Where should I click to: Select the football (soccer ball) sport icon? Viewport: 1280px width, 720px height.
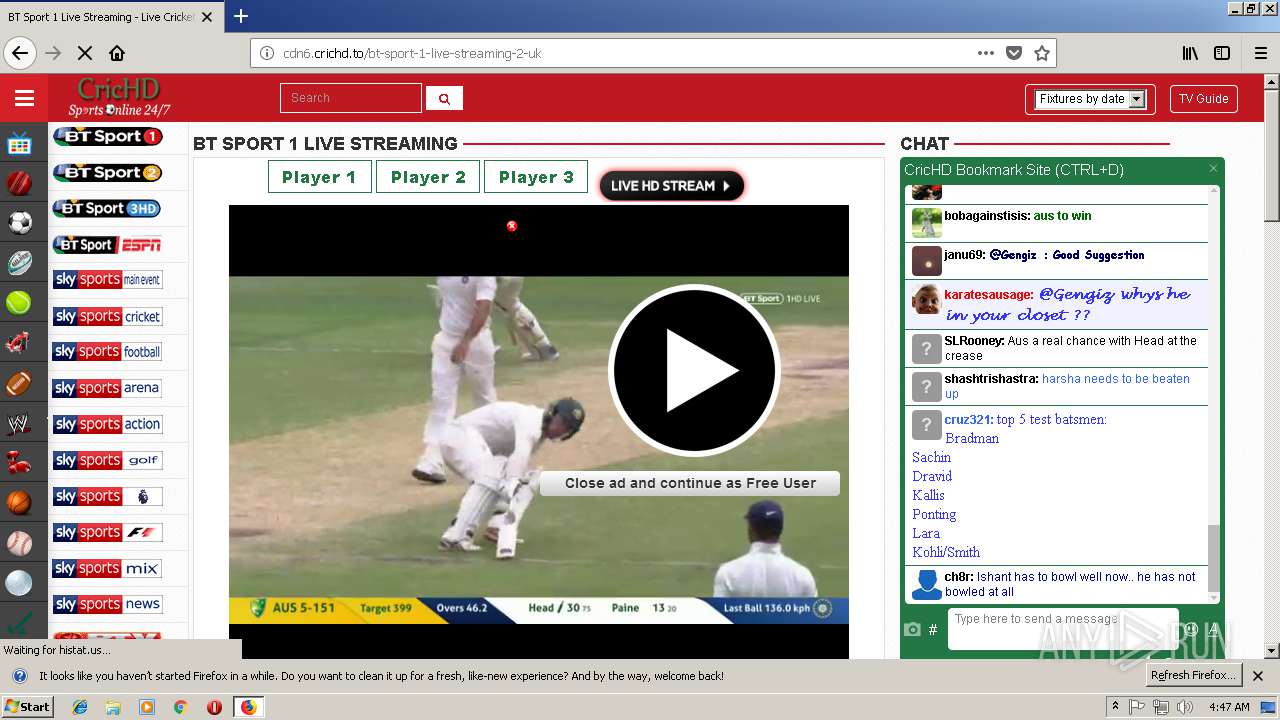pos(19,222)
